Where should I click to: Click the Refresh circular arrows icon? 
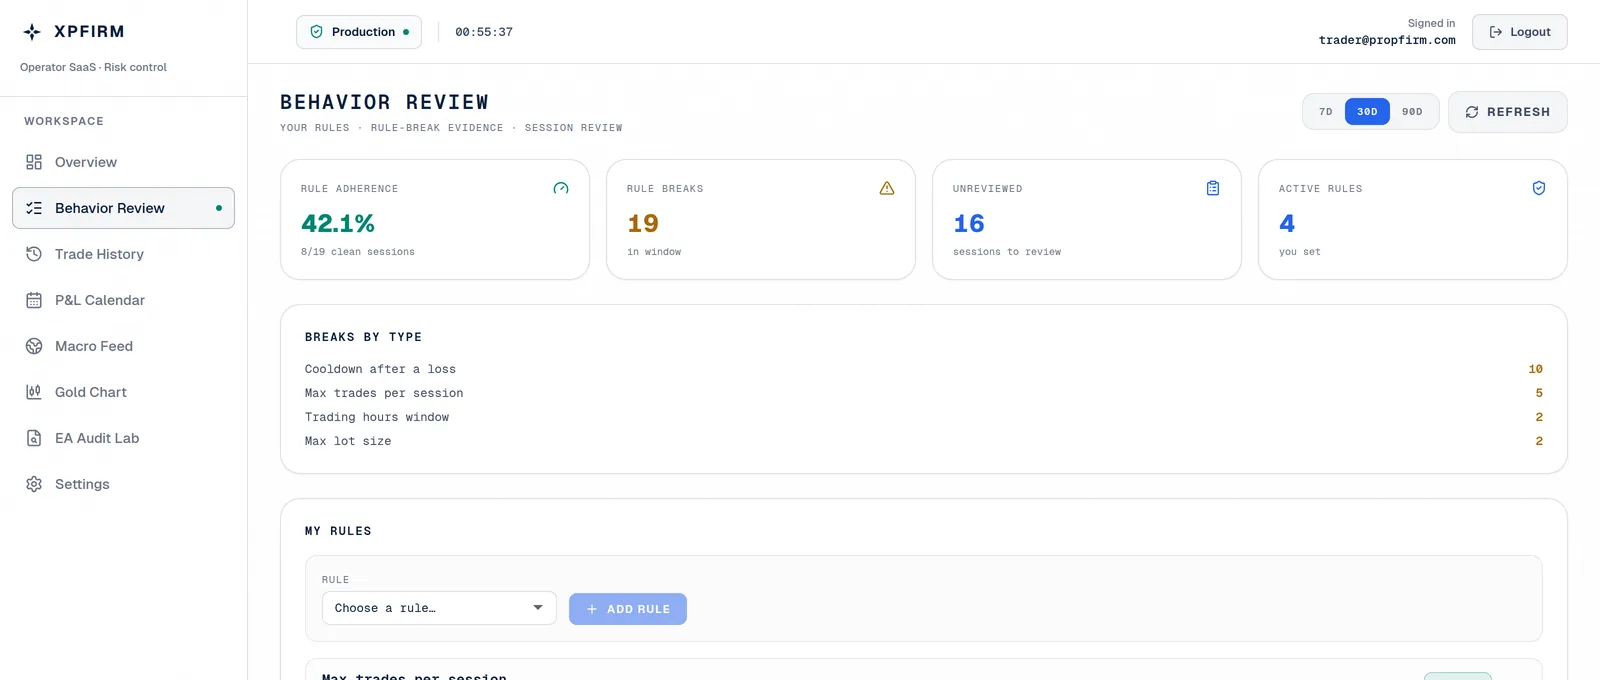[1472, 112]
